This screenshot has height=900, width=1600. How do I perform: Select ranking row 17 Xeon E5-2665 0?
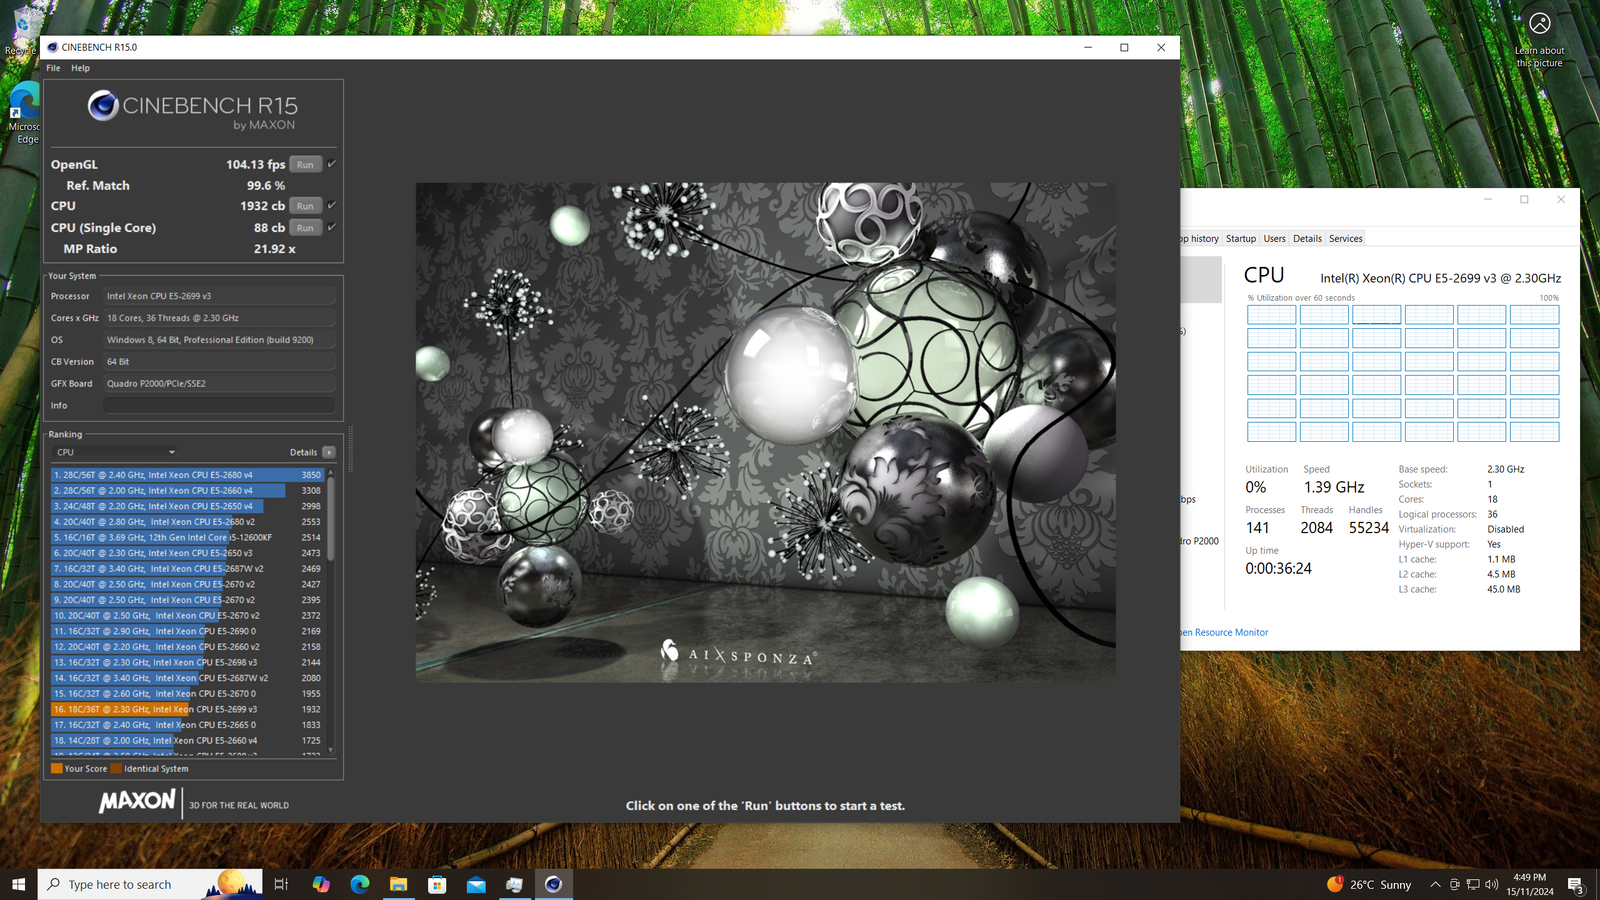(x=188, y=725)
